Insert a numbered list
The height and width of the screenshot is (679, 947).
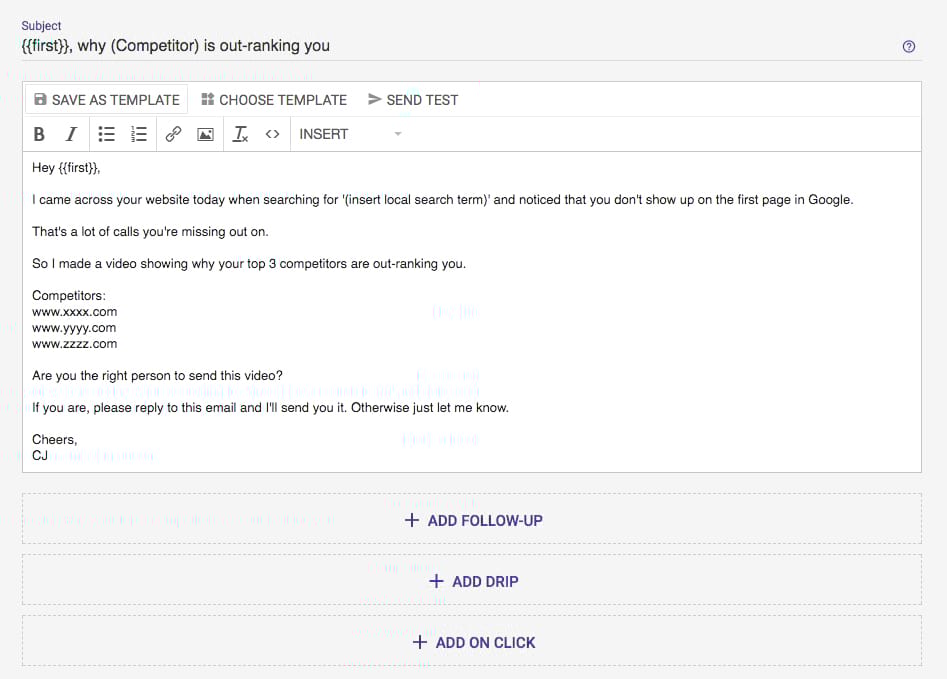(139, 134)
